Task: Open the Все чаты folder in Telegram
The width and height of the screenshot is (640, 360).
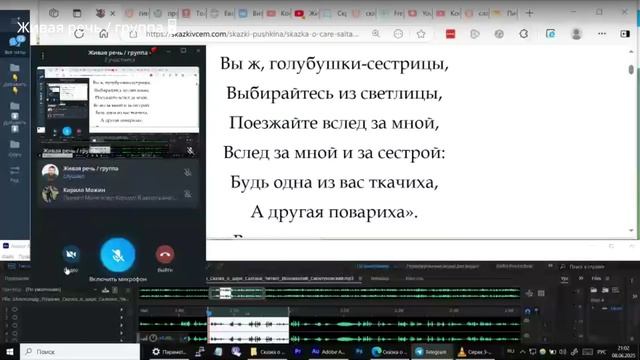Action: pos(15,44)
